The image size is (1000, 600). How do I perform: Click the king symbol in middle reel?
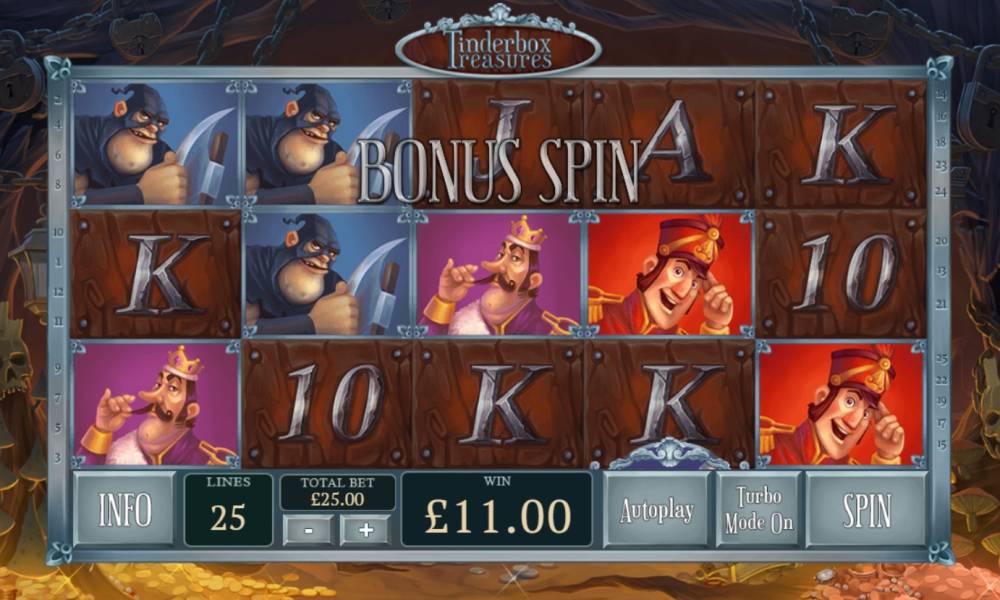499,274
